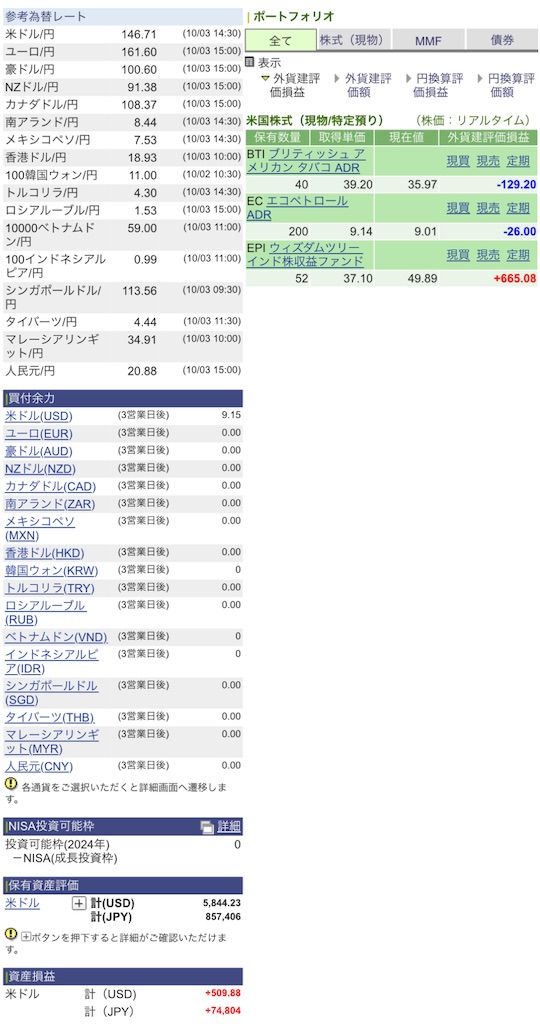Click 定期 for EC stock
This screenshot has width=540, height=1024.
pyautogui.click(x=518, y=208)
